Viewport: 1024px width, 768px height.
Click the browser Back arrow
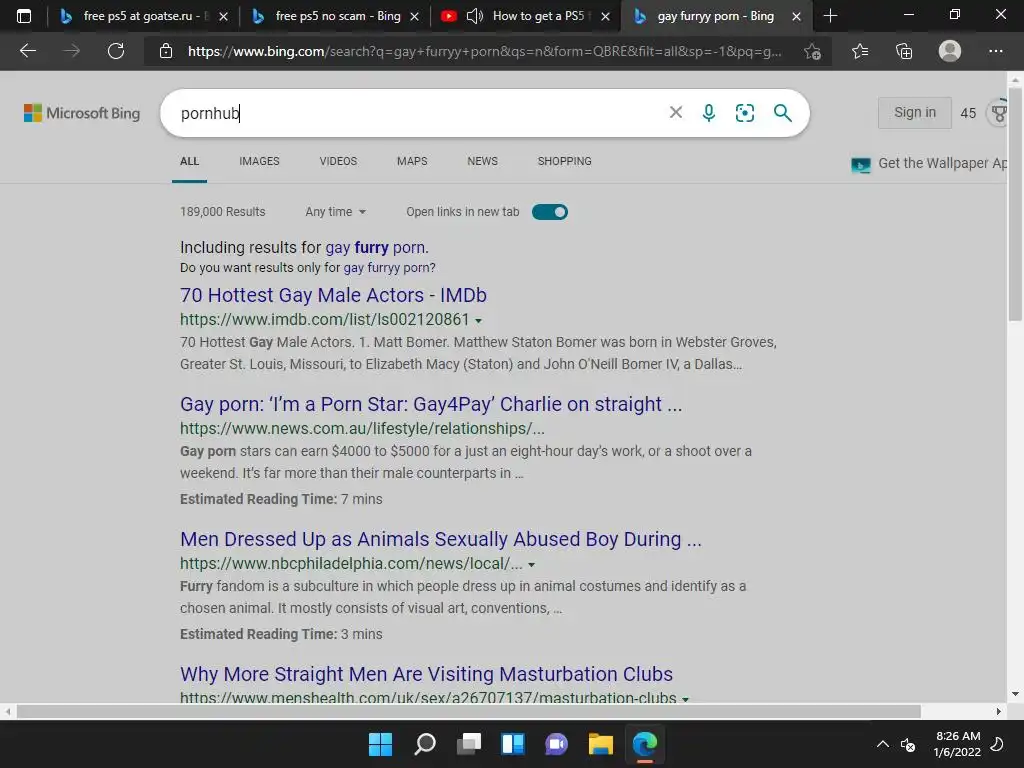[27, 51]
